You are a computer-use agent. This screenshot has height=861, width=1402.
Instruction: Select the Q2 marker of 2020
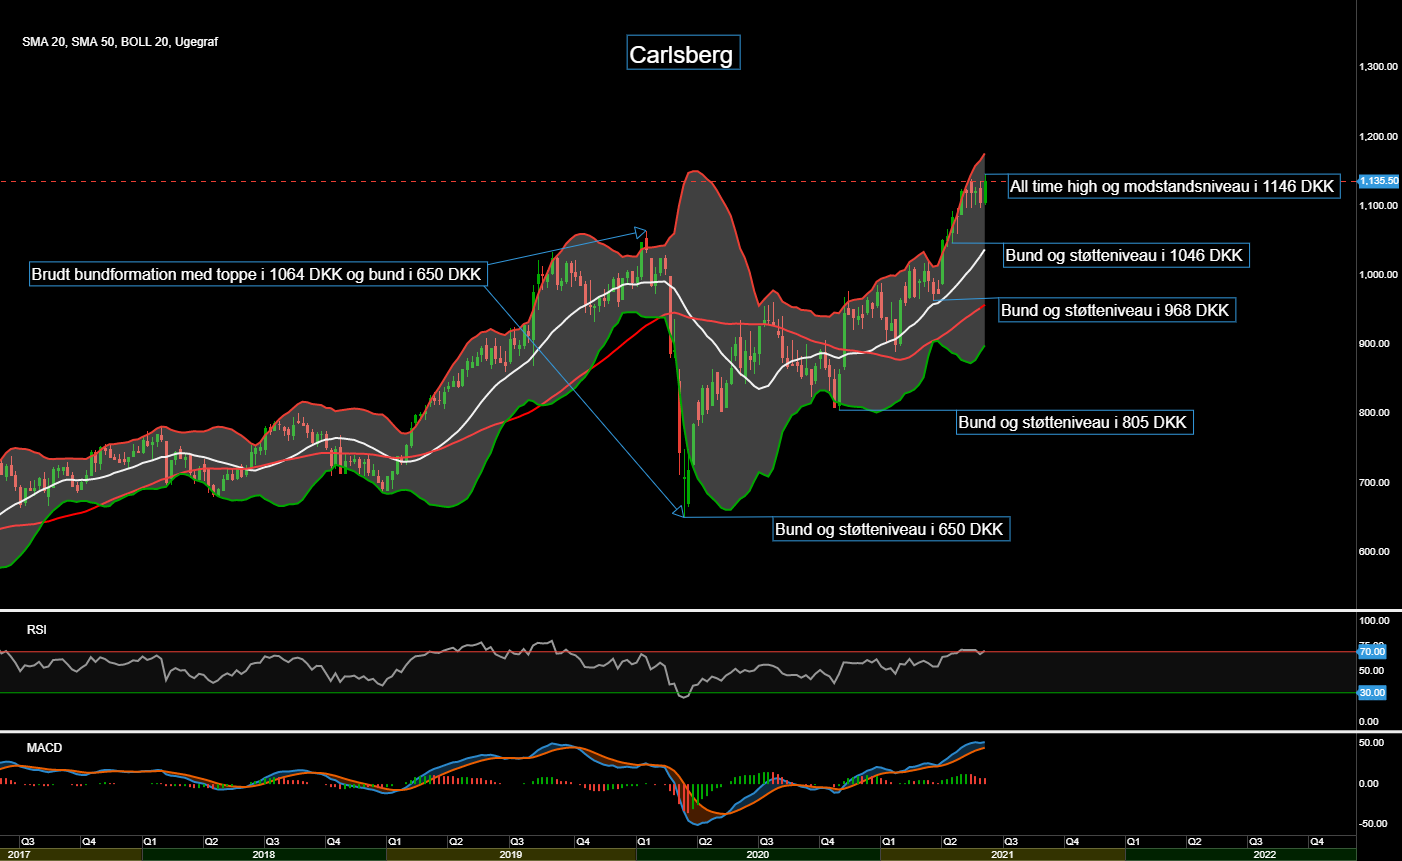pos(705,842)
